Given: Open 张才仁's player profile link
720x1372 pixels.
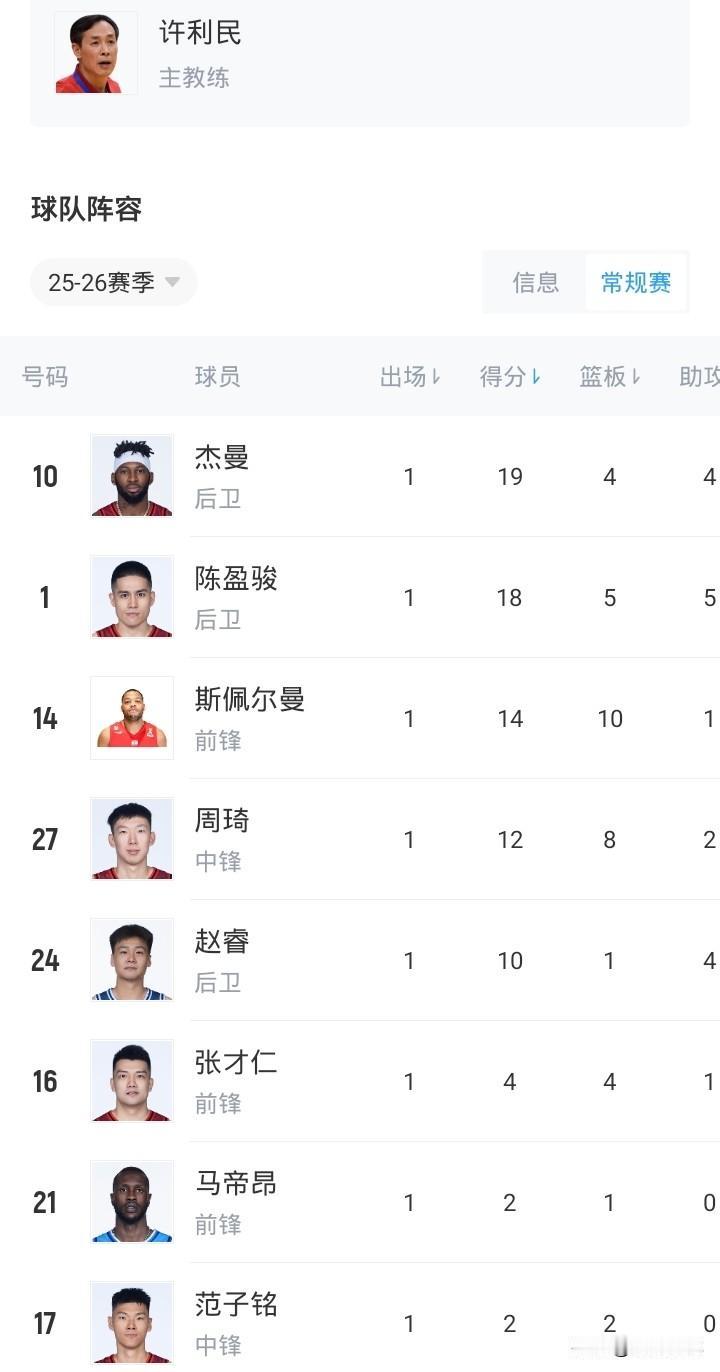Looking at the screenshot, I should click(236, 1063).
